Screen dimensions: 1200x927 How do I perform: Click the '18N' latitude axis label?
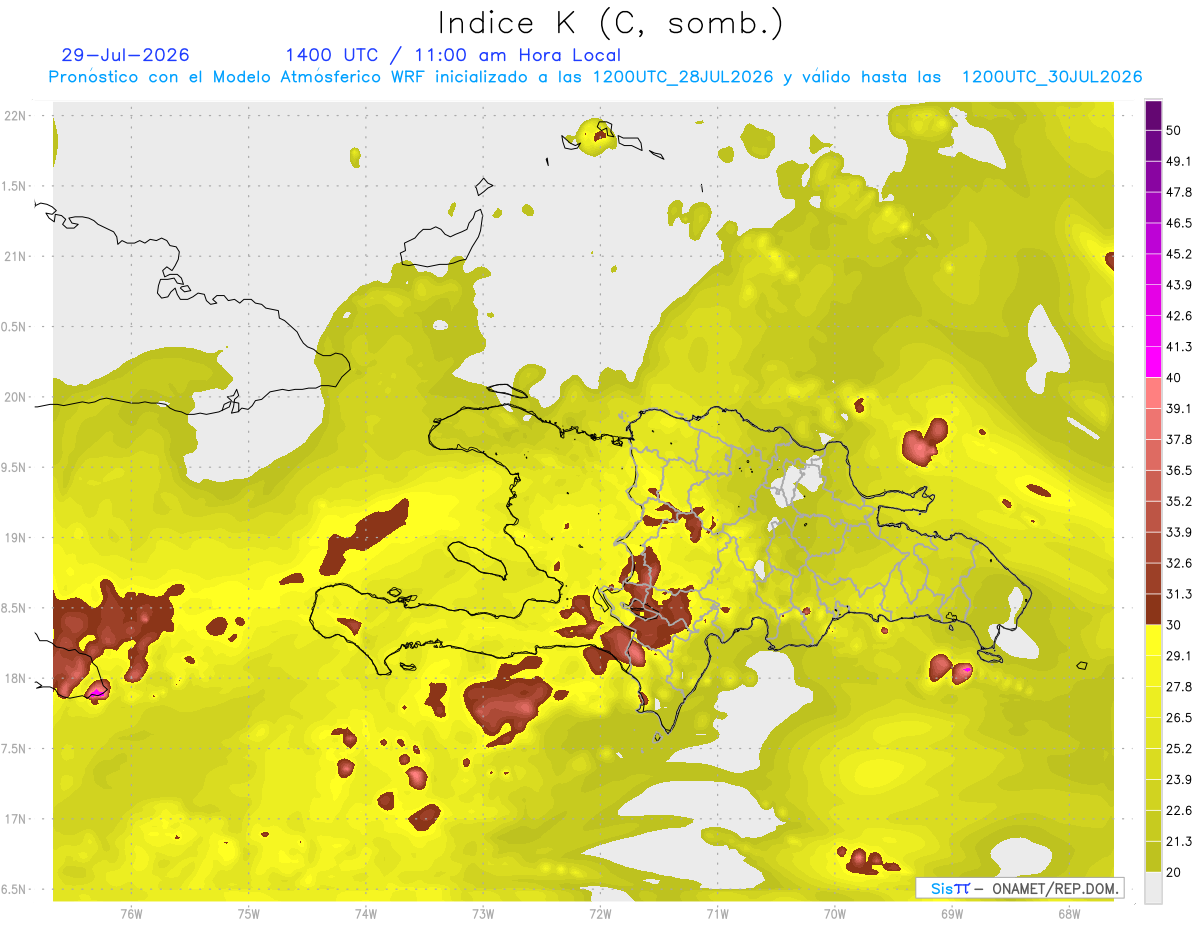click(17, 679)
